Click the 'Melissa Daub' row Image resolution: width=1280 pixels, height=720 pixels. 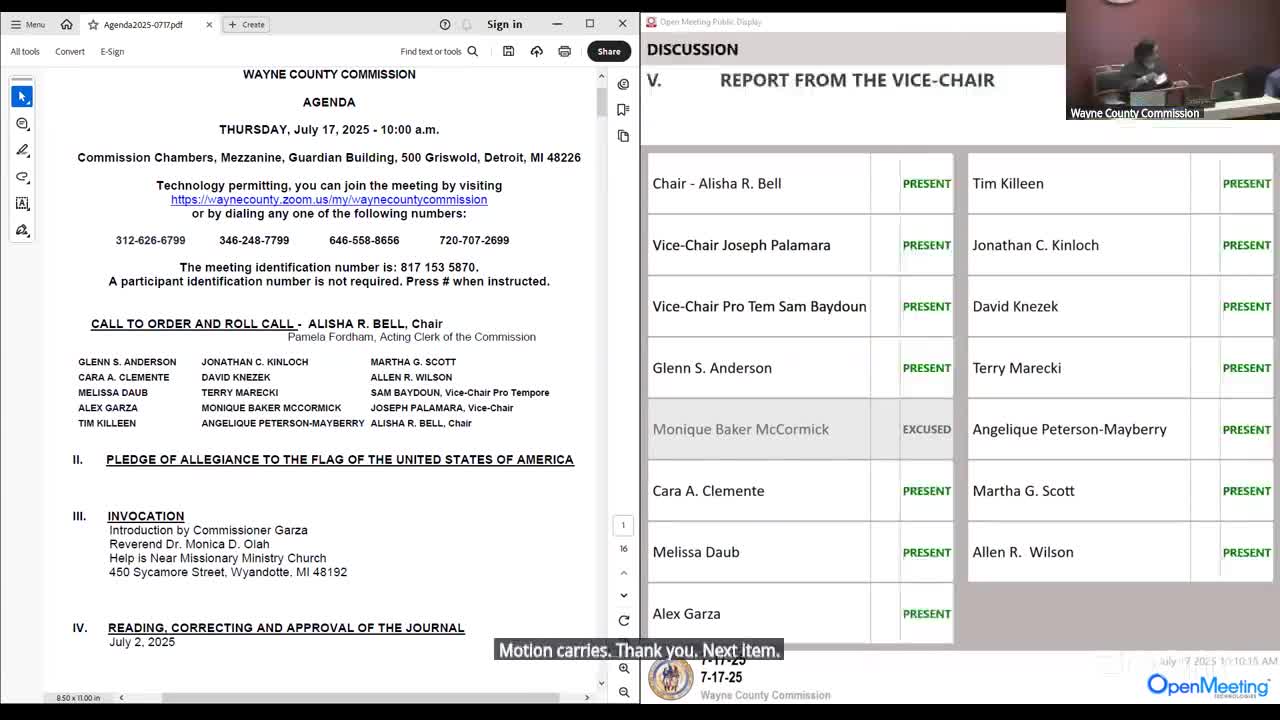pos(800,552)
